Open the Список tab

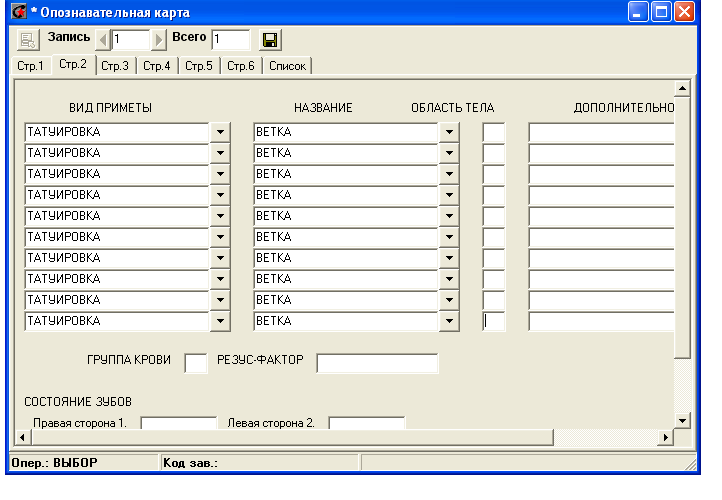coord(287,66)
